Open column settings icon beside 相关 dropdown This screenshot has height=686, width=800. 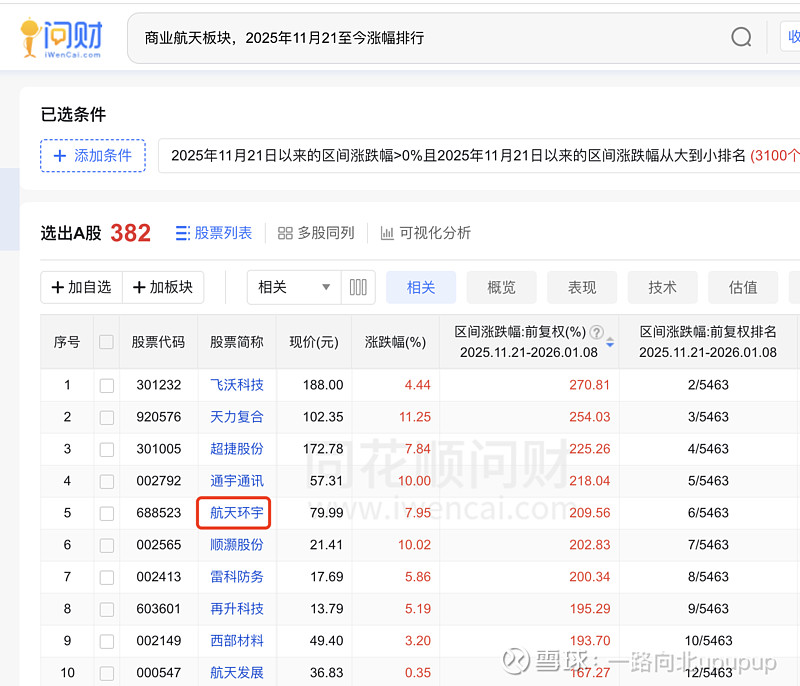tap(357, 287)
